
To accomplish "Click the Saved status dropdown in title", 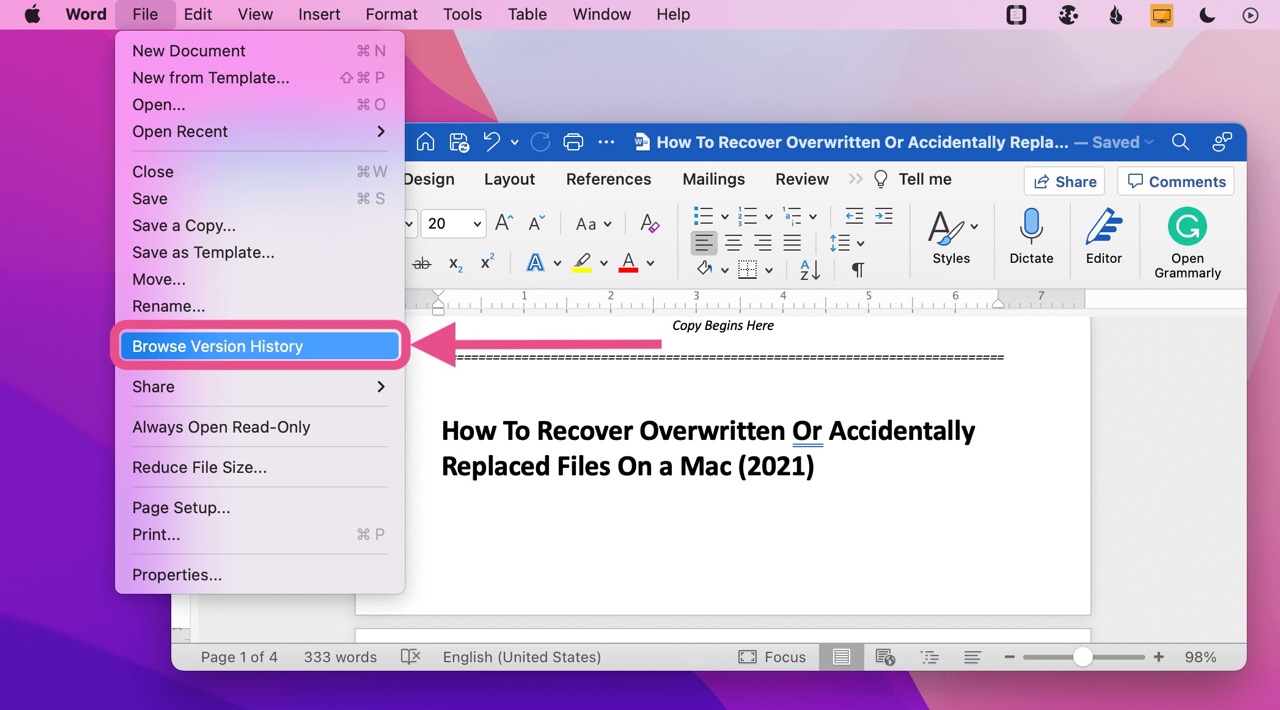I will coord(1123,142).
